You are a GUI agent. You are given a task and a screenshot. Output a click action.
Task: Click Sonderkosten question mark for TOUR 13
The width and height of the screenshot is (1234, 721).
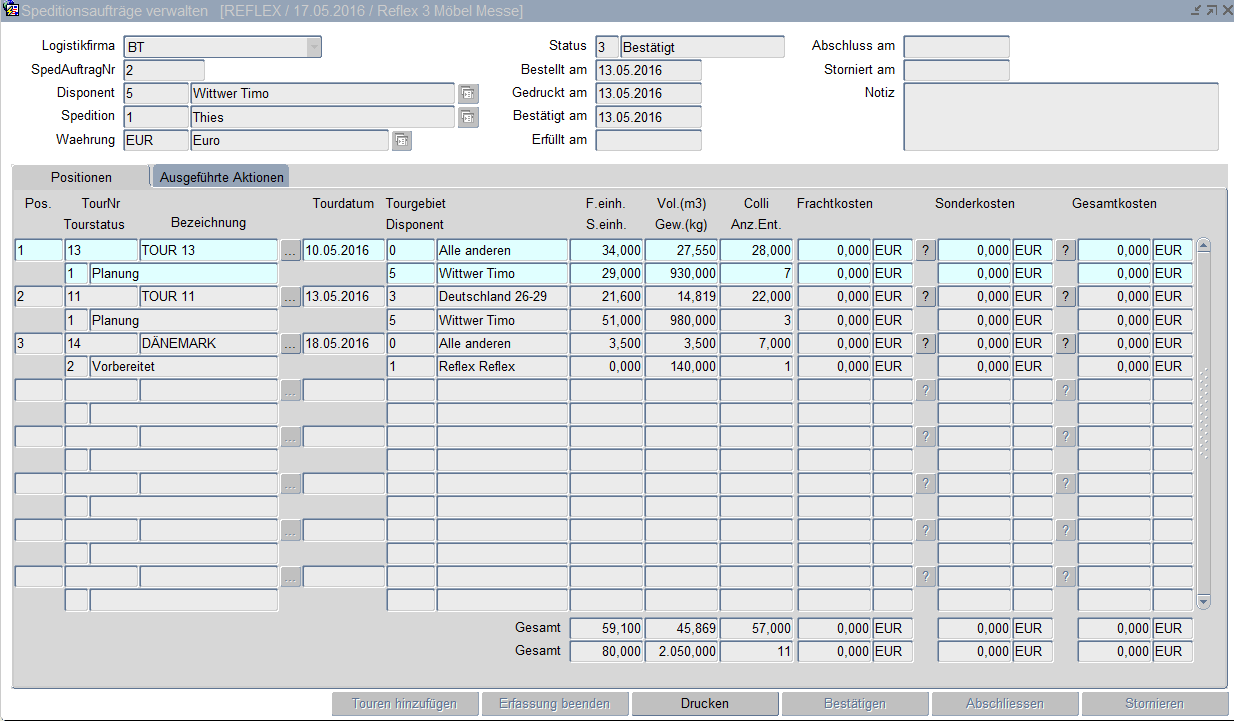pos(1066,250)
